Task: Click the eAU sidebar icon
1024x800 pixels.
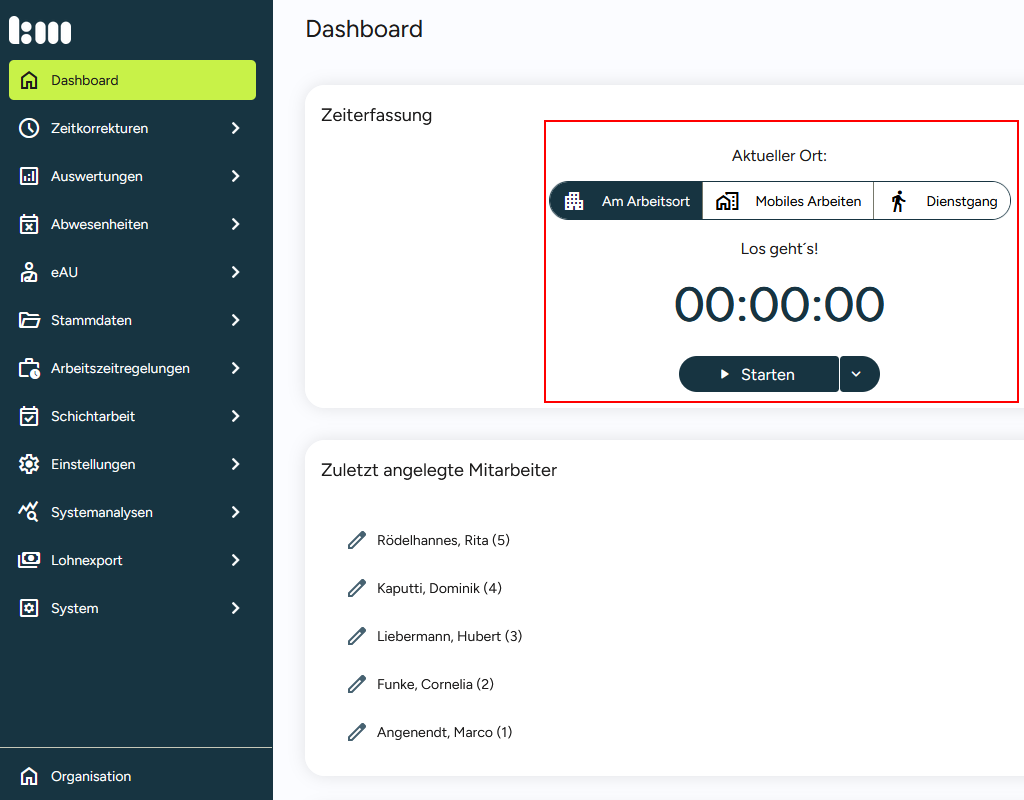Action: [x=29, y=272]
